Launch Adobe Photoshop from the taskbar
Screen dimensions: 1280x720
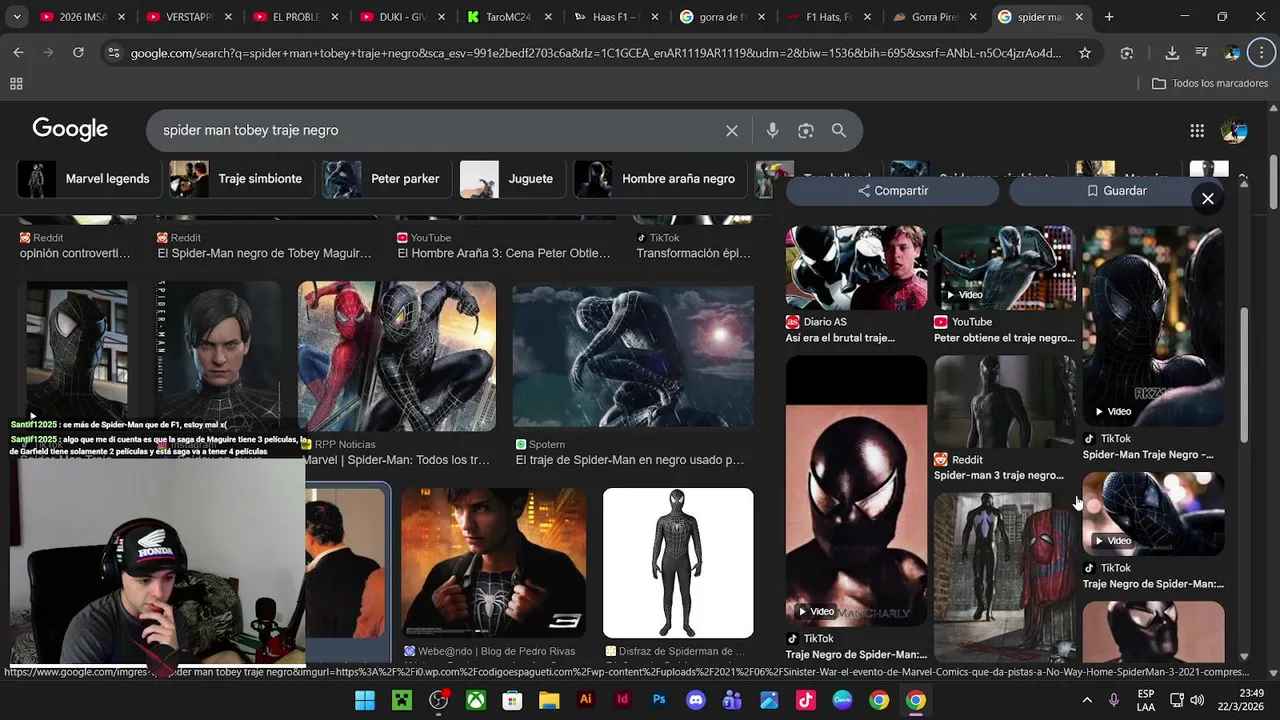coord(659,700)
